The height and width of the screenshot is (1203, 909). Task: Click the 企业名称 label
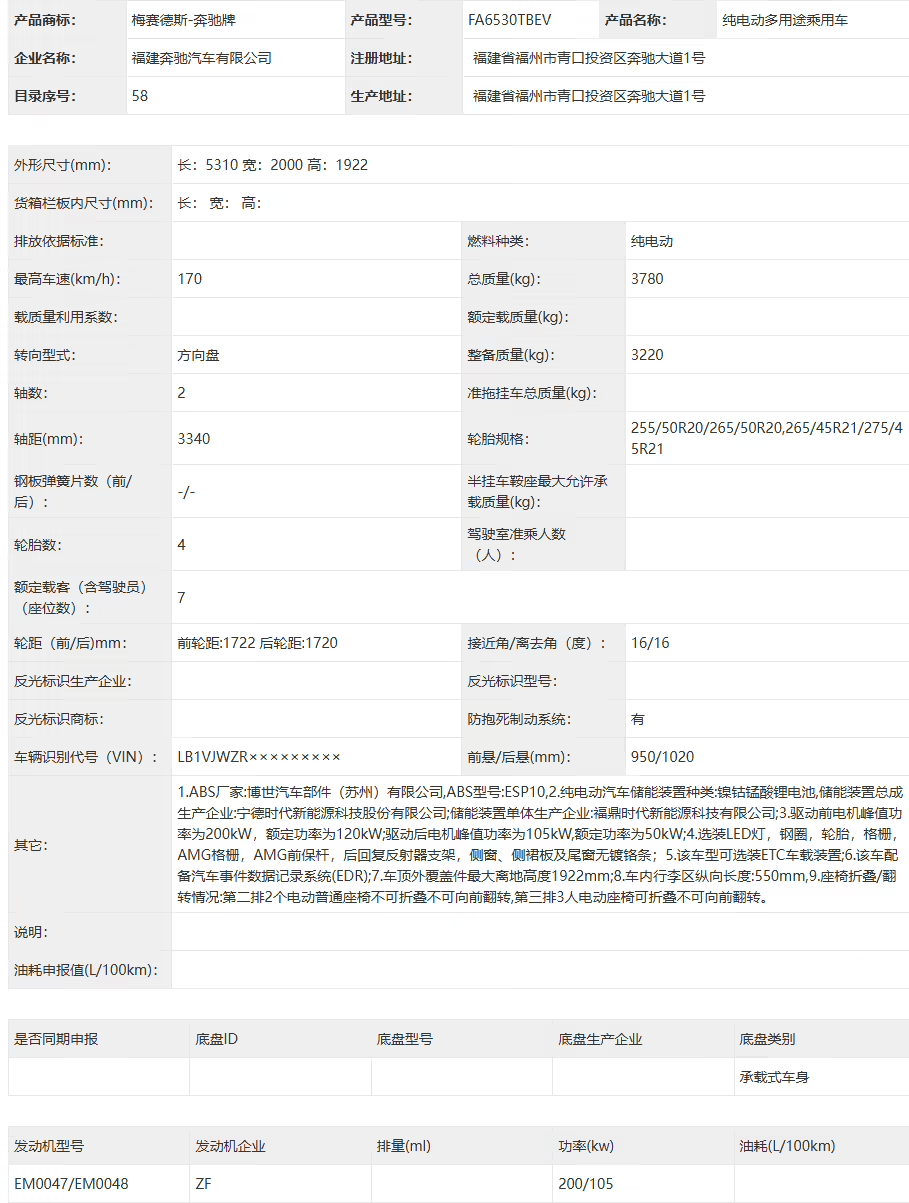[x=46, y=58]
